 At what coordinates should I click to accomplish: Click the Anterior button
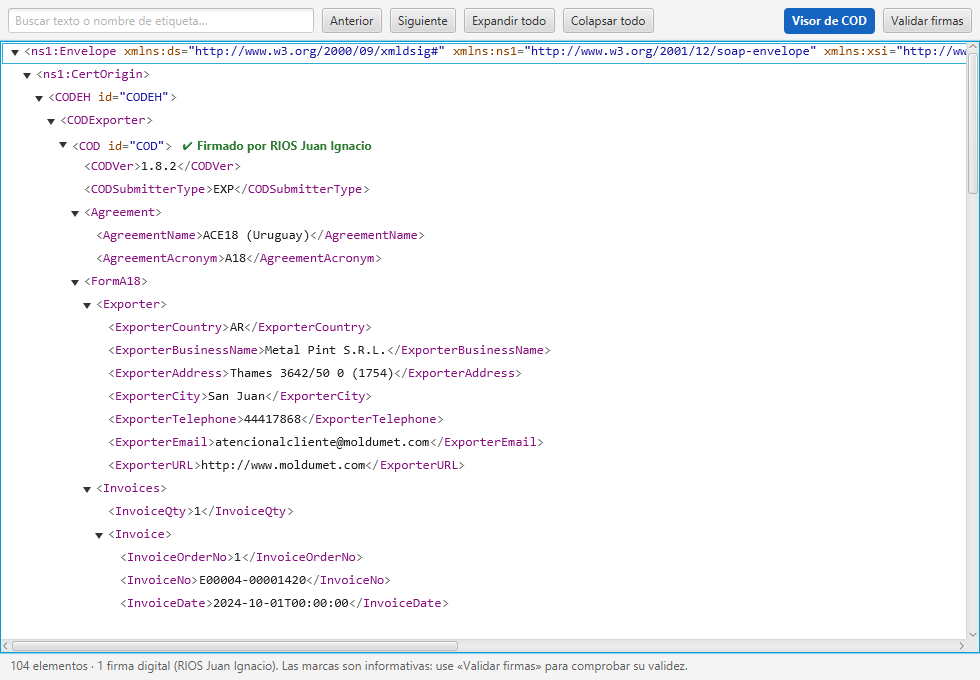coord(352,21)
